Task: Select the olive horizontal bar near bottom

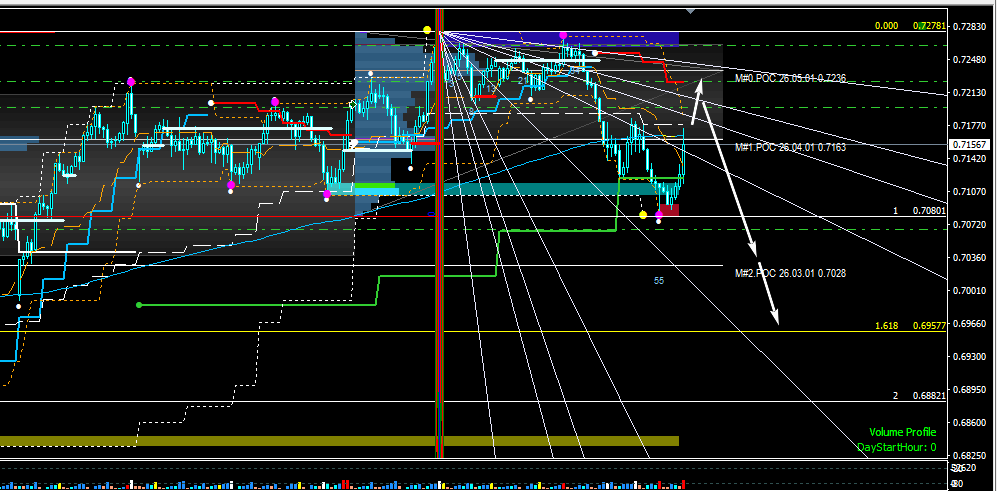Action: point(340,441)
